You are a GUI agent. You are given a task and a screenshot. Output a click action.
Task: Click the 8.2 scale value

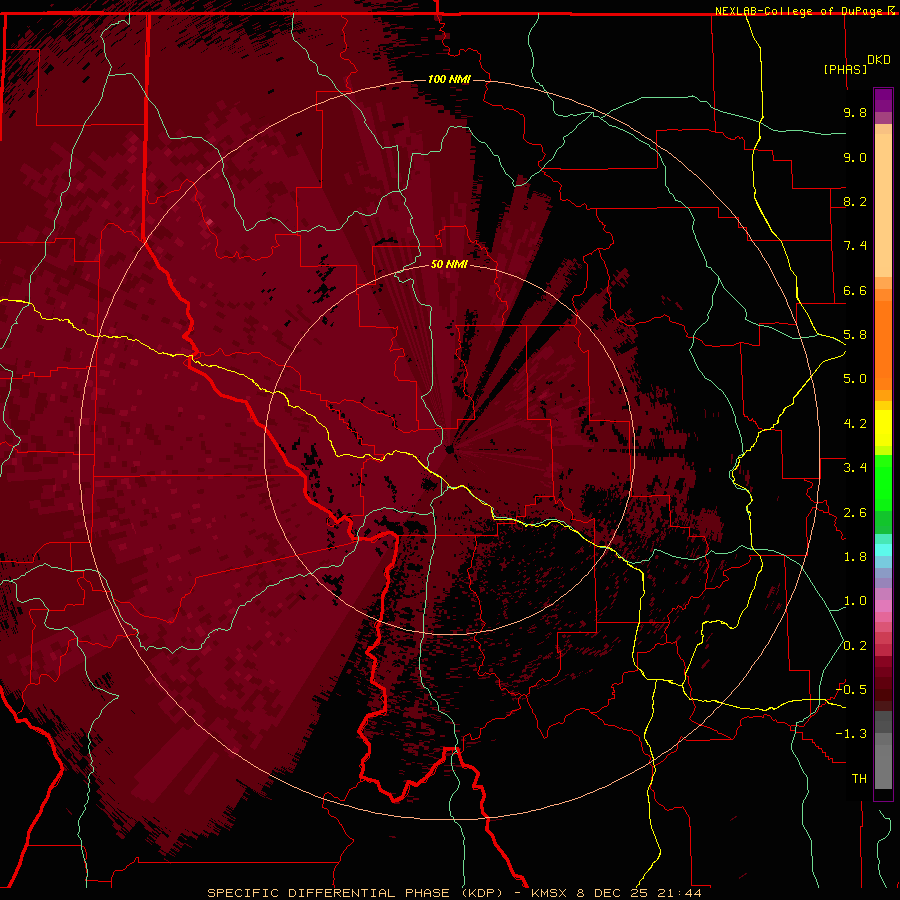point(855,201)
